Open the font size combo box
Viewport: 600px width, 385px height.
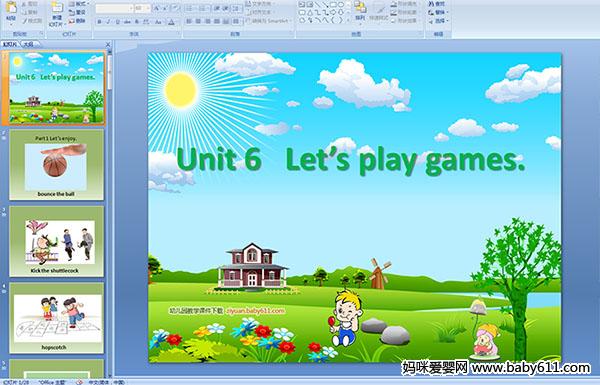pos(142,8)
